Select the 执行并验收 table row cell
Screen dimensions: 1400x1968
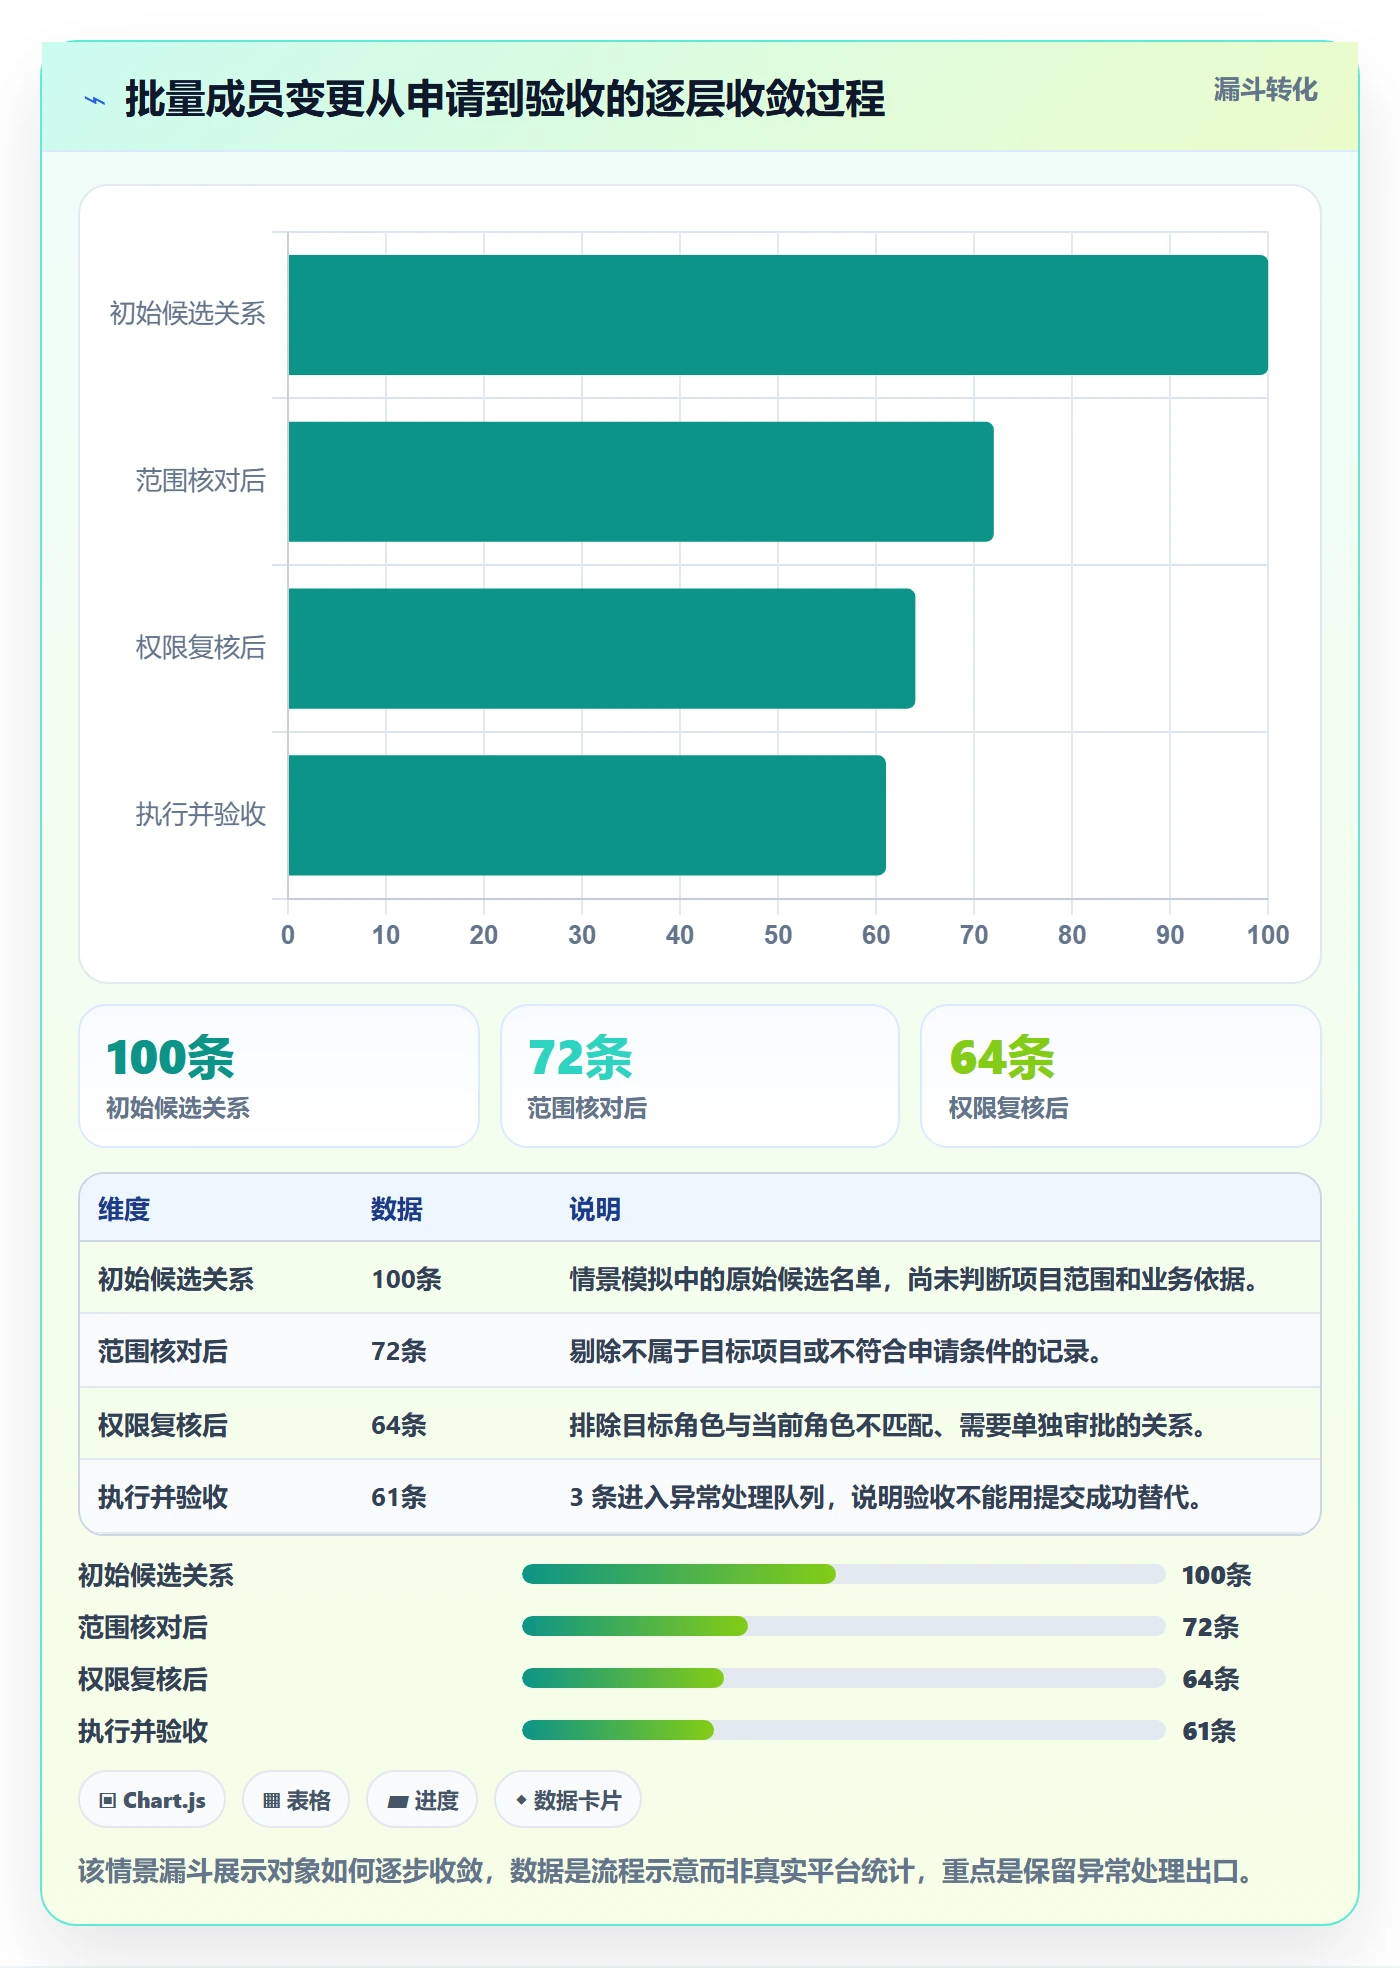pyautogui.click(x=163, y=1497)
